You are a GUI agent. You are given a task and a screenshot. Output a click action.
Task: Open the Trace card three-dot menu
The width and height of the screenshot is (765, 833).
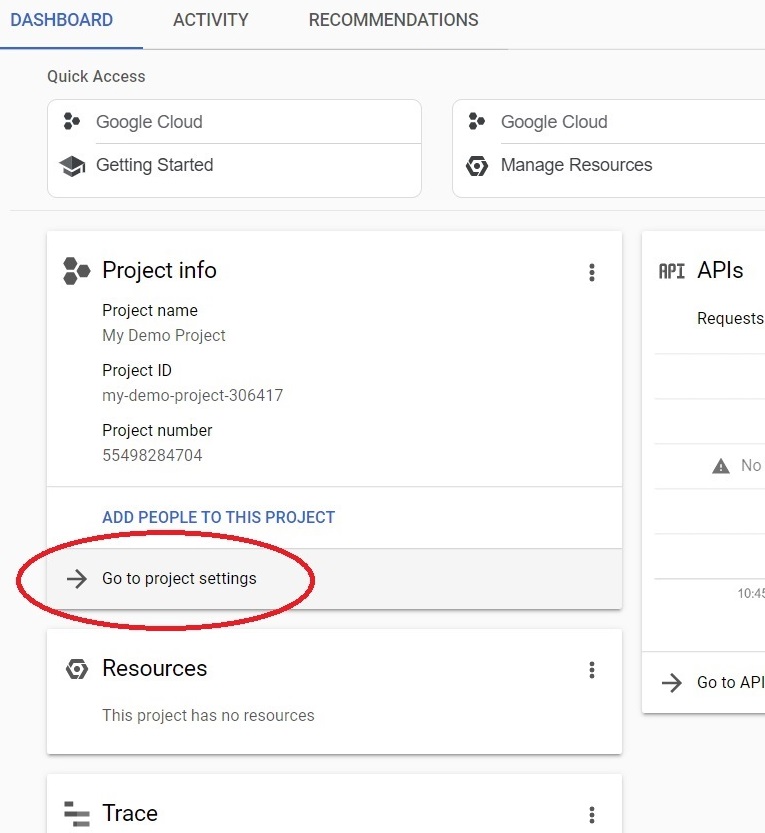[592, 814]
